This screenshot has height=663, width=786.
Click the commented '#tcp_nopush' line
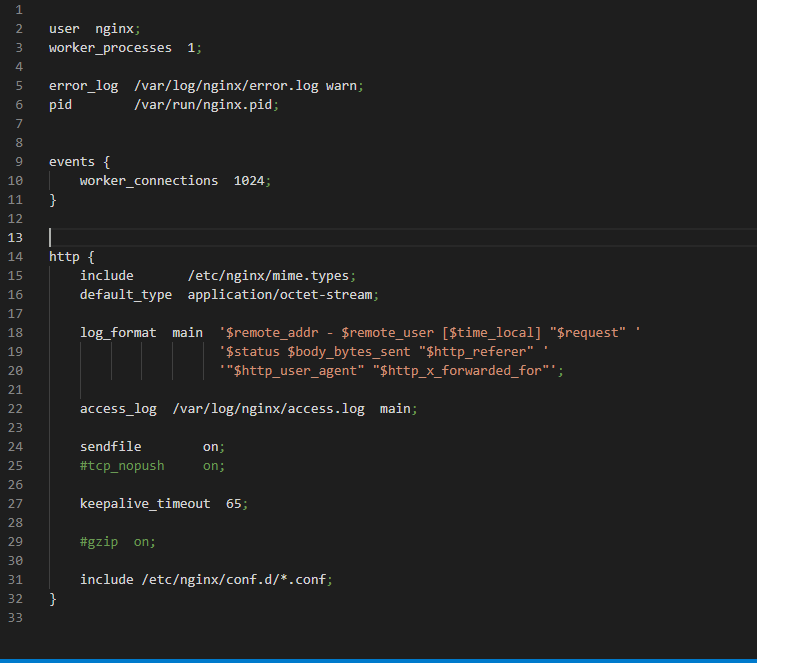(122, 466)
